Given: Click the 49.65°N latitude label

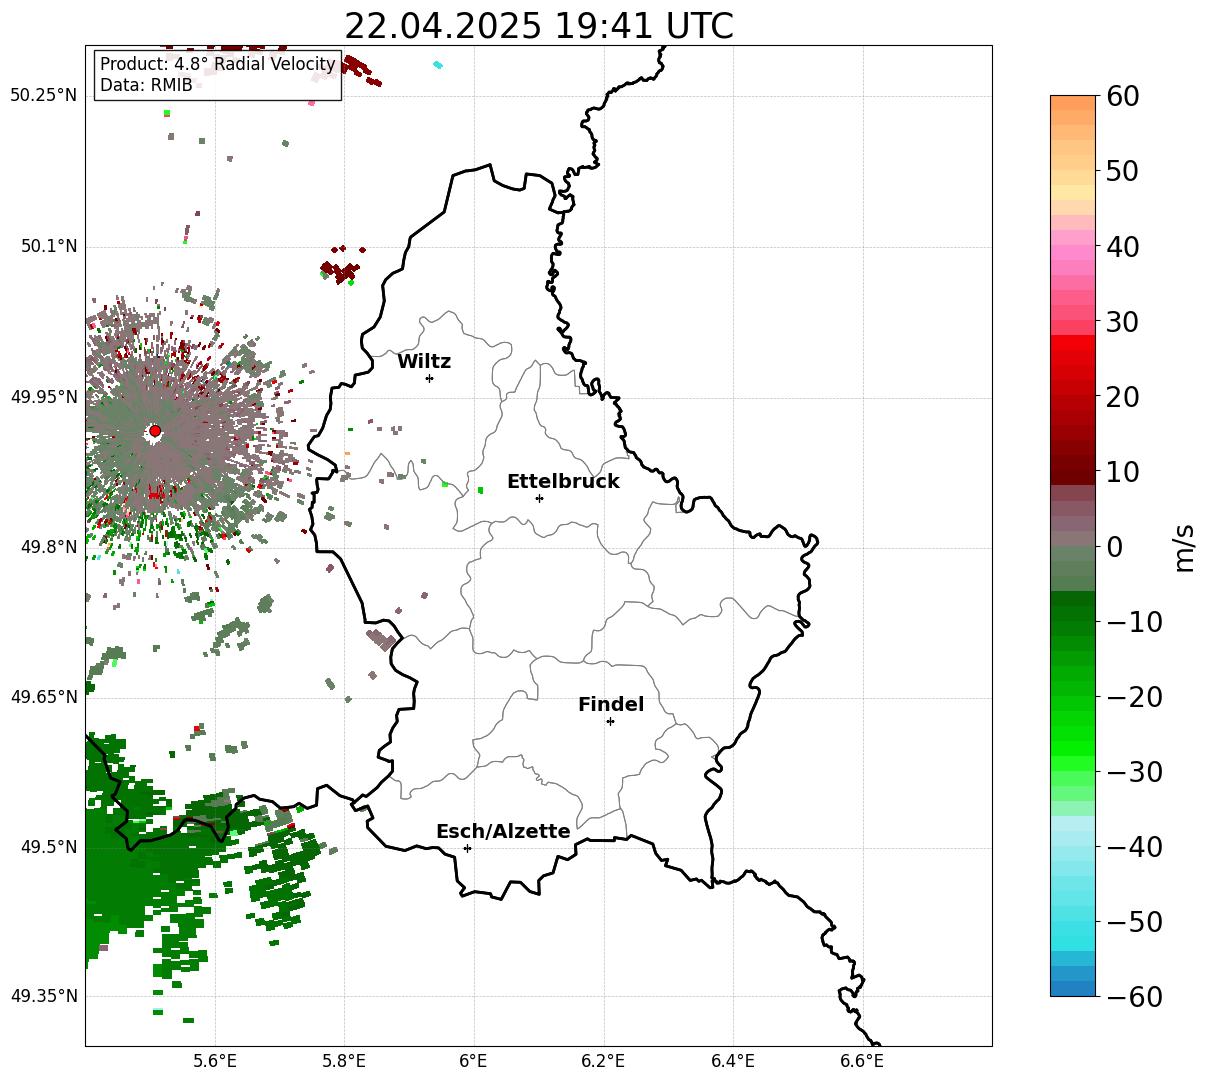Looking at the screenshot, I should pyautogui.click(x=43, y=697).
